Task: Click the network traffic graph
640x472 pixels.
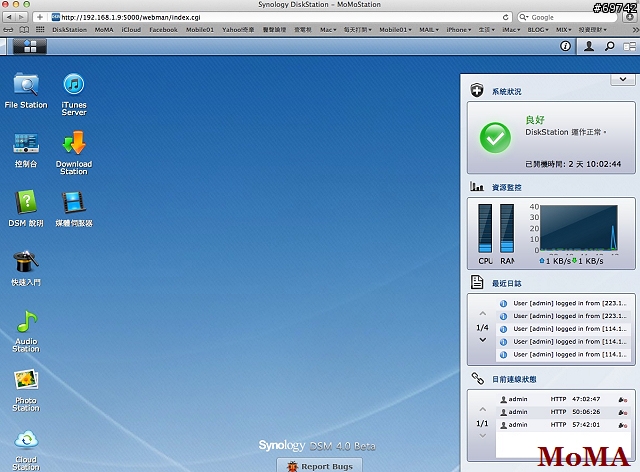Action: pos(579,228)
